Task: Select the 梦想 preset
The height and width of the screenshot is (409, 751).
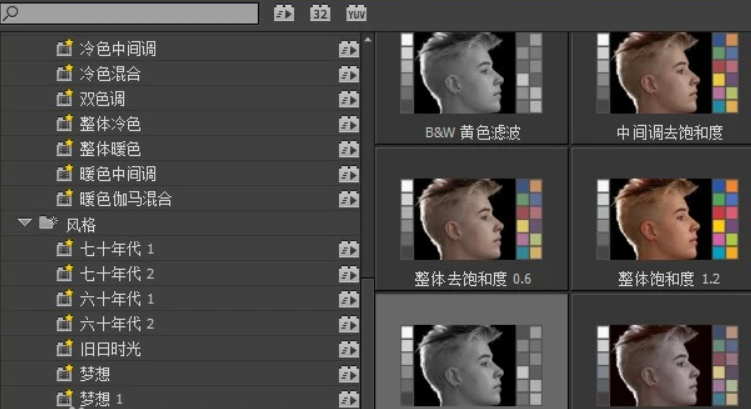Action: click(94, 374)
